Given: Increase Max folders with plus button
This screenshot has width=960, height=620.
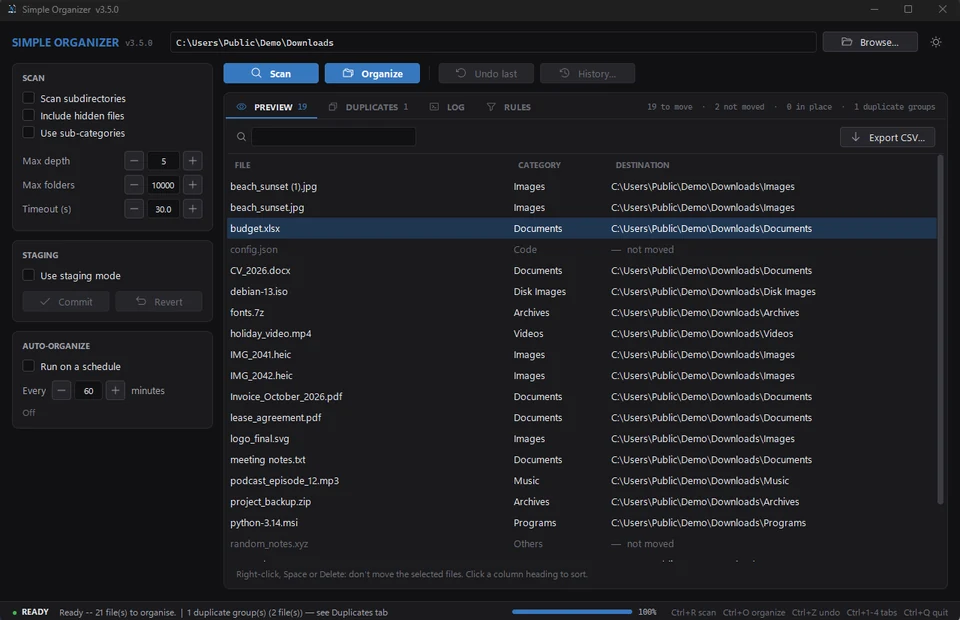Looking at the screenshot, I should click(192, 185).
